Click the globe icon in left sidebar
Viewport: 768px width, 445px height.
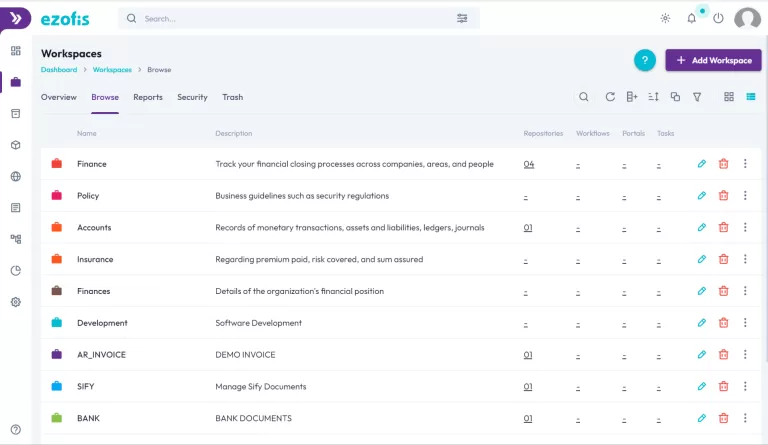15,177
